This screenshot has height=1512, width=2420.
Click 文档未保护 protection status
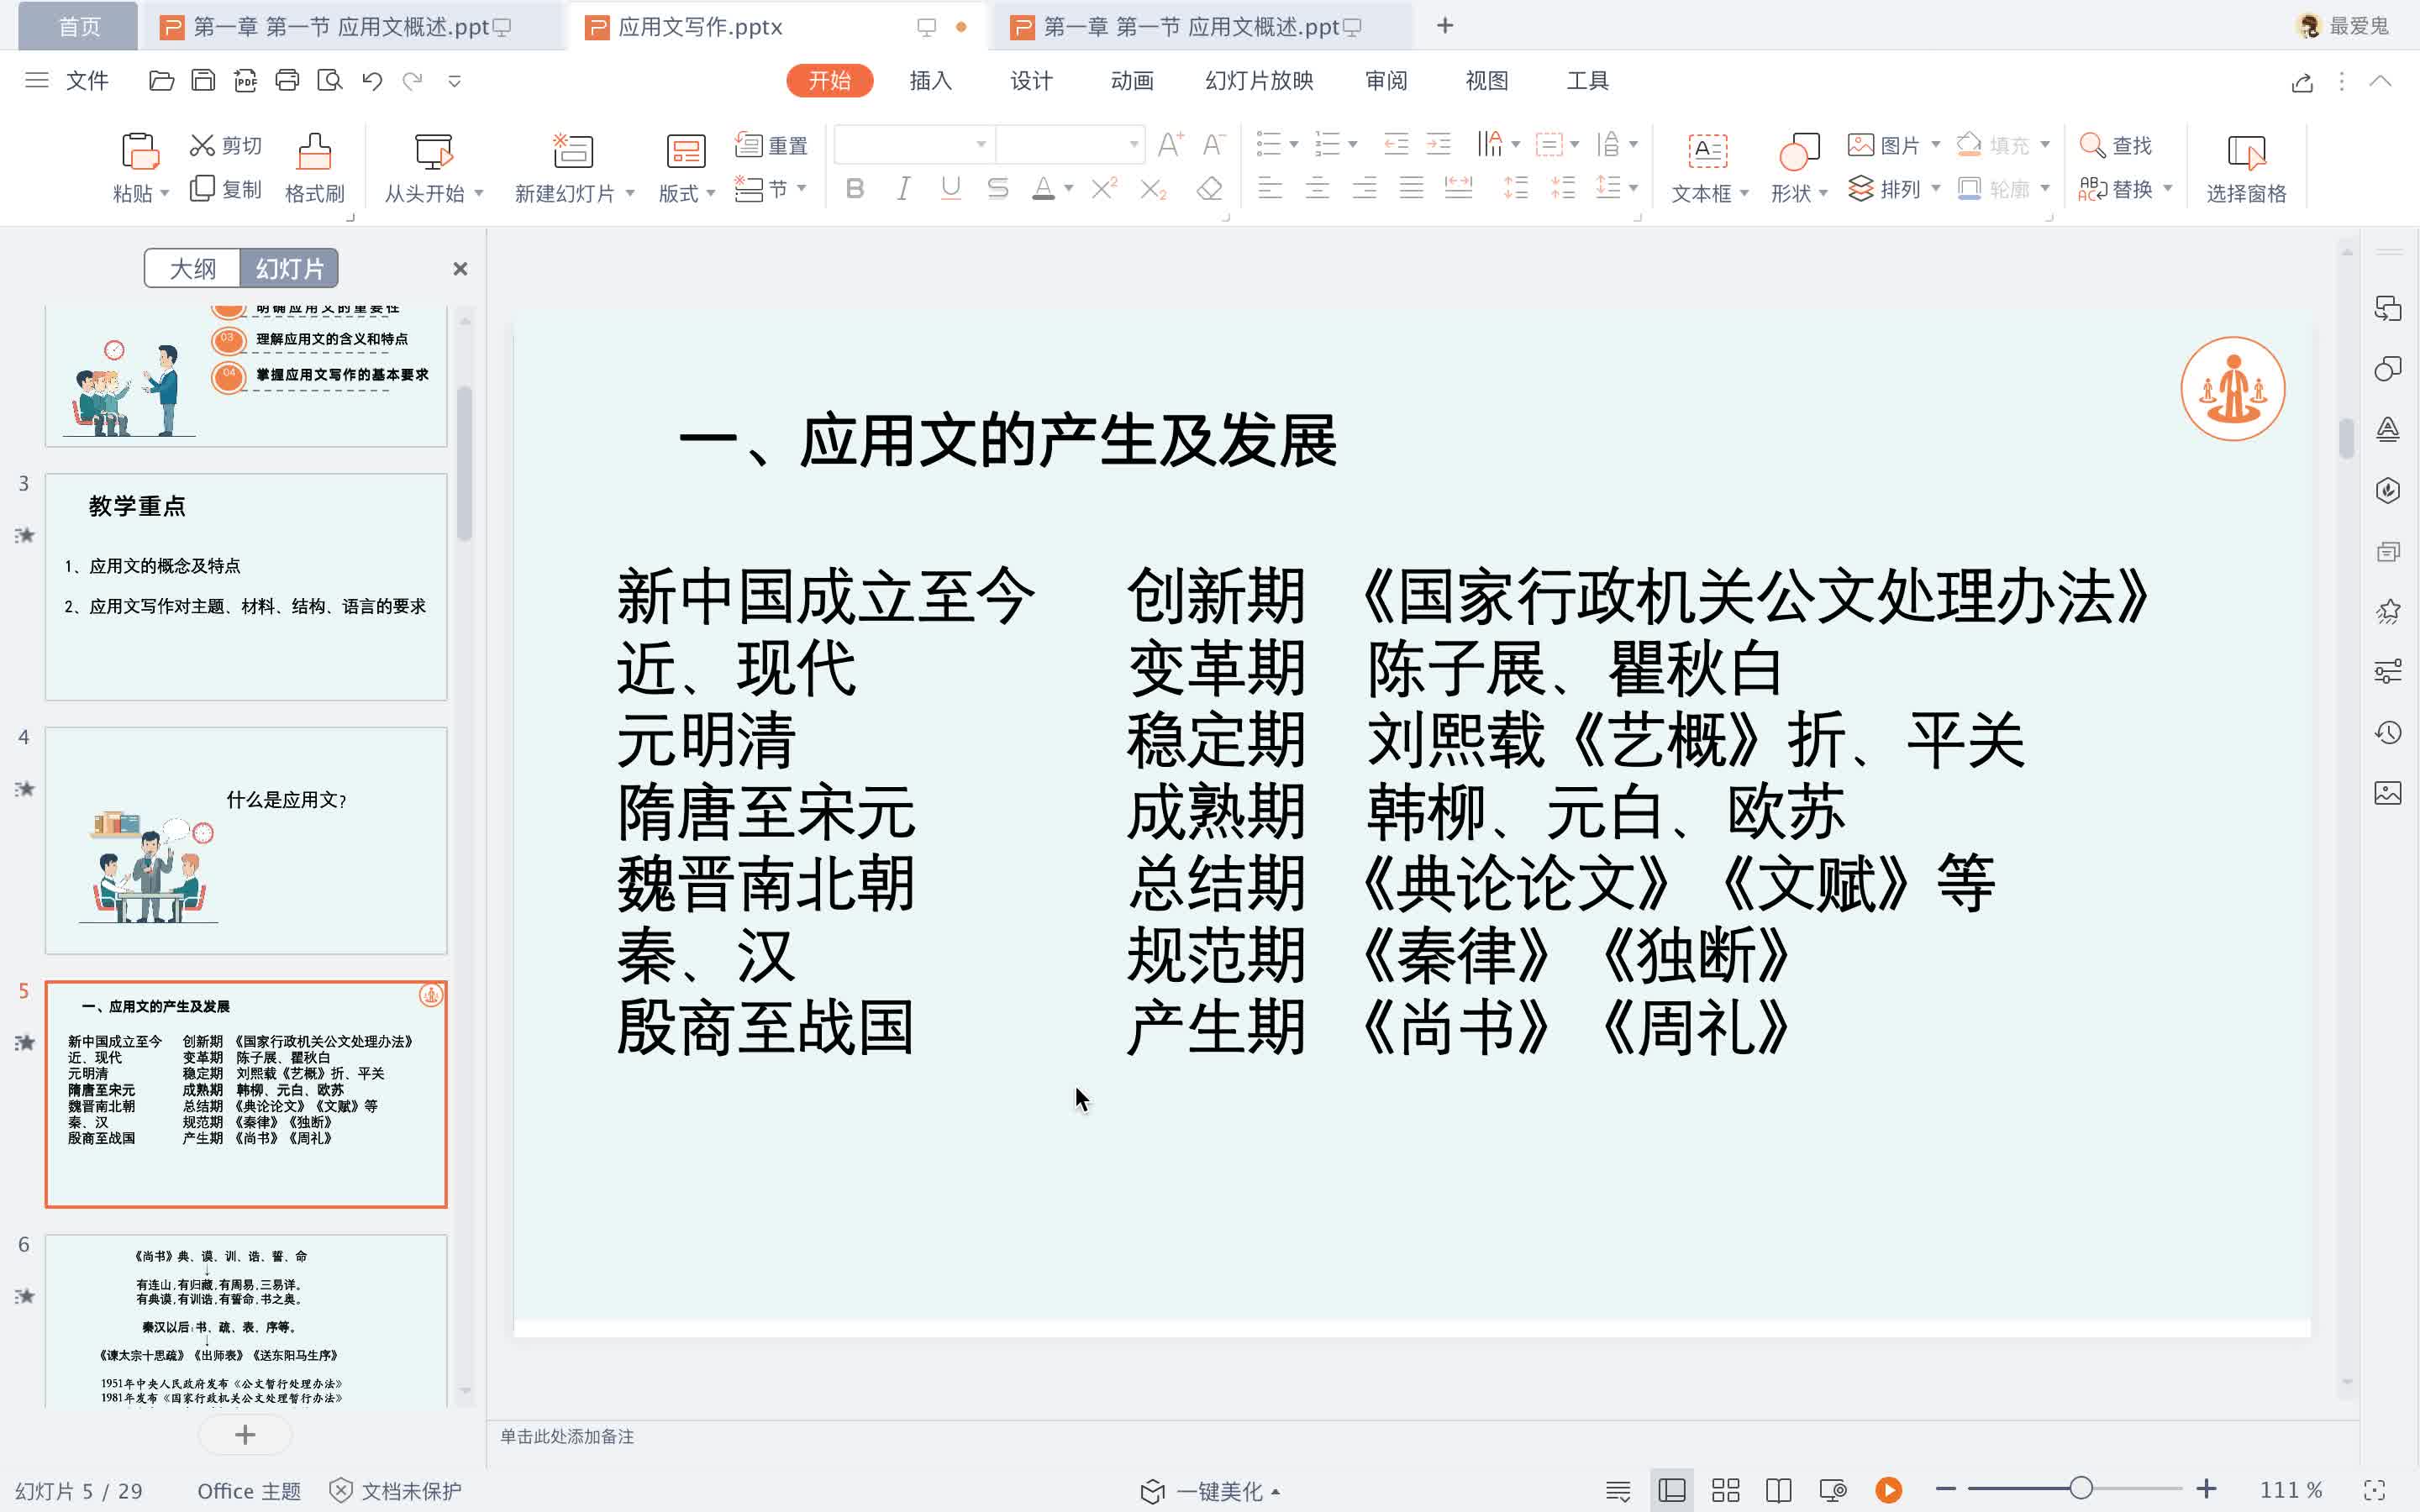(396, 1491)
